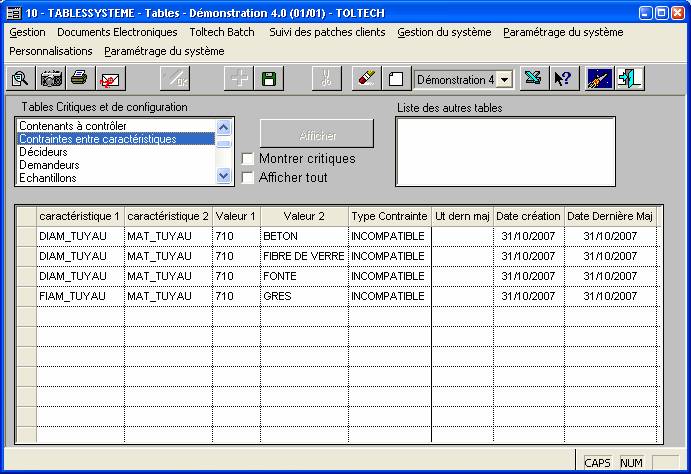Viewport: 691px width, 474px height.
Task: Click the greyed validate OK toolbar icon
Action: [175, 79]
